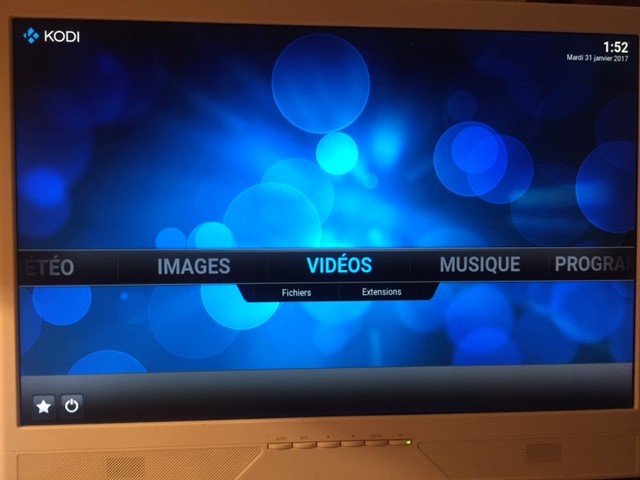Screen dimensions: 640x480
Task: Open the power shutdown menu icon
Action: click(x=71, y=405)
